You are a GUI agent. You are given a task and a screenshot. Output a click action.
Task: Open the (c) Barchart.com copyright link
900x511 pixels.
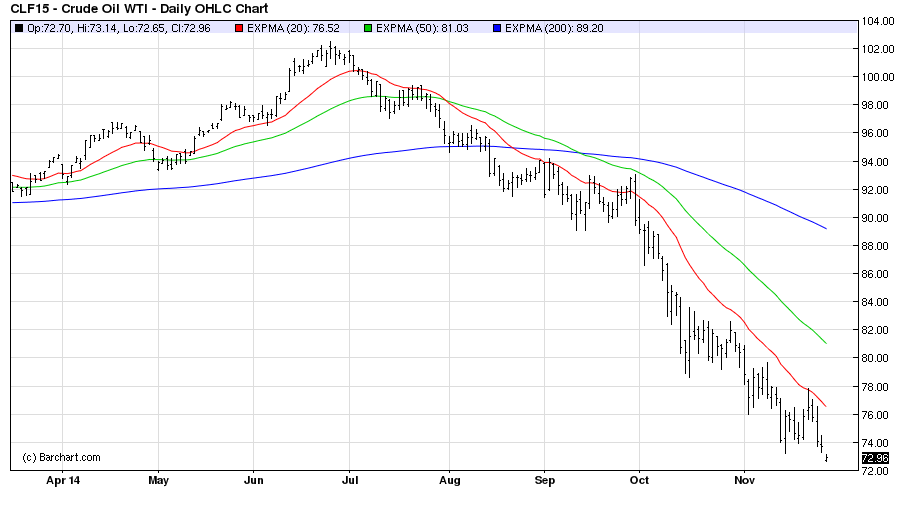[61, 457]
